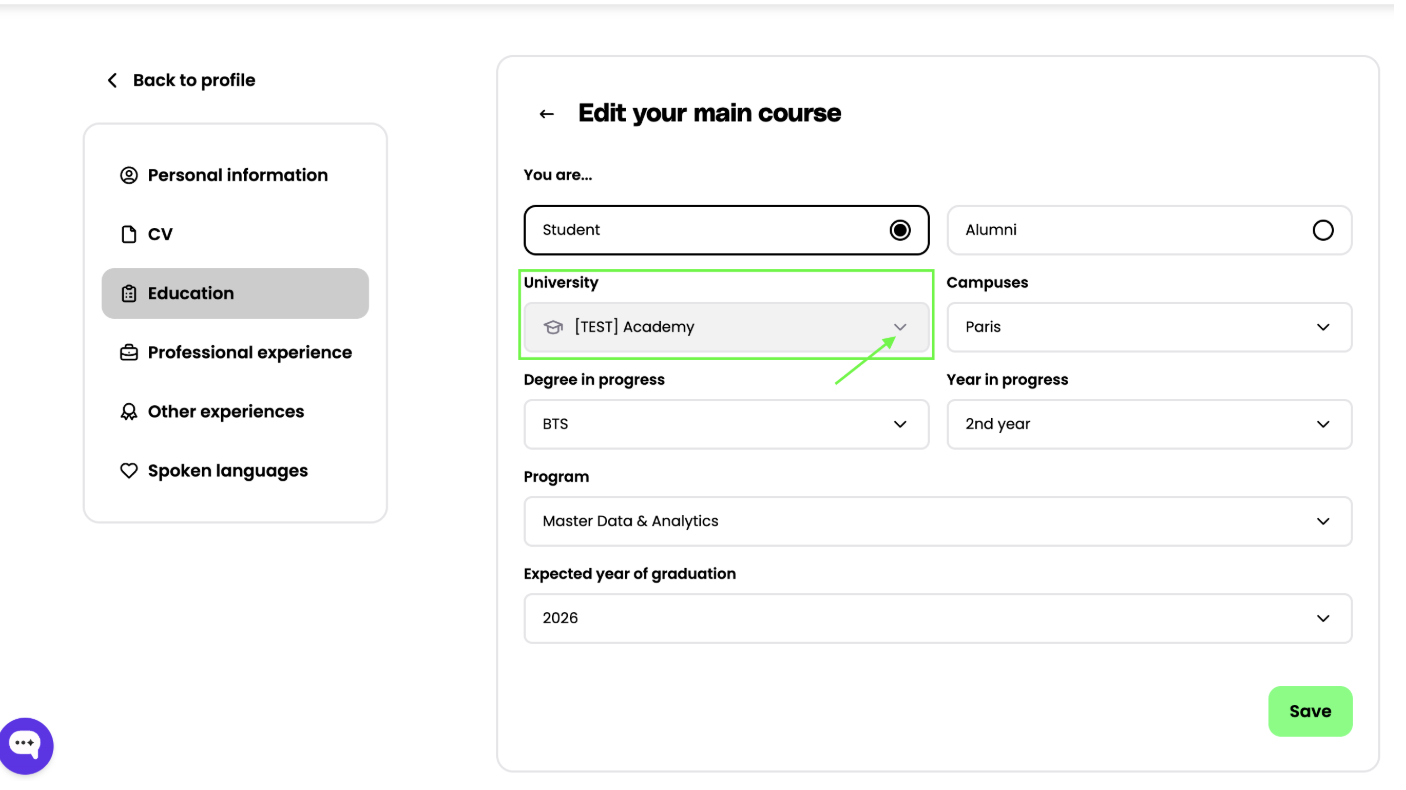The width and height of the screenshot is (1406, 790).
Task: Click the Professional experience briefcase icon
Action: pyautogui.click(x=129, y=352)
